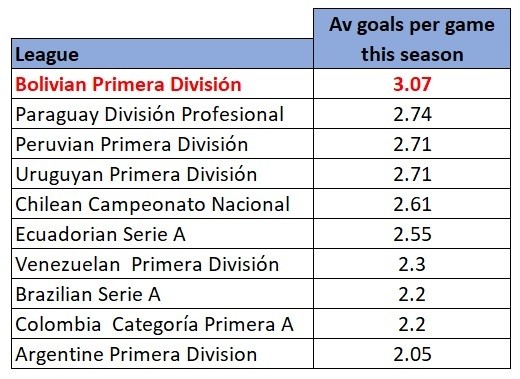Select Uruguayan Primera División cell
This screenshot has width=520, height=379.
click(162, 174)
